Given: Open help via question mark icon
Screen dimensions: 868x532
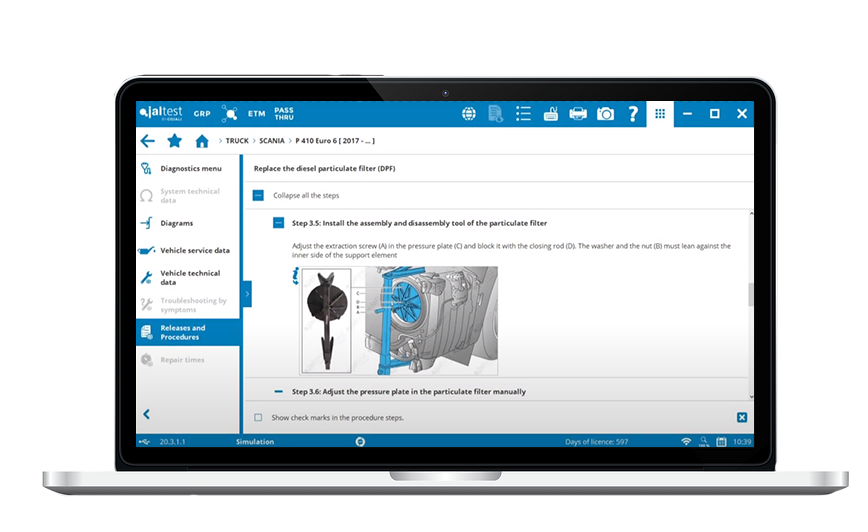Looking at the screenshot, I should [x=633, y=114].
